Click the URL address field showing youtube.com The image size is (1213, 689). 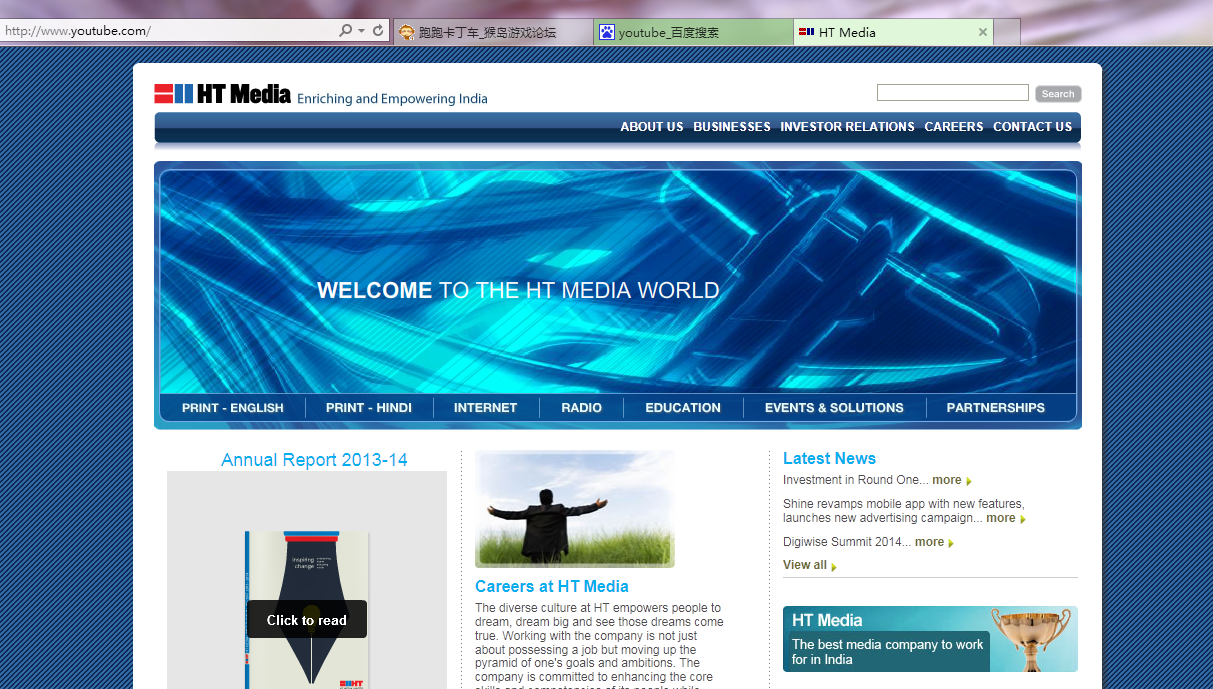tap(168, 31)
